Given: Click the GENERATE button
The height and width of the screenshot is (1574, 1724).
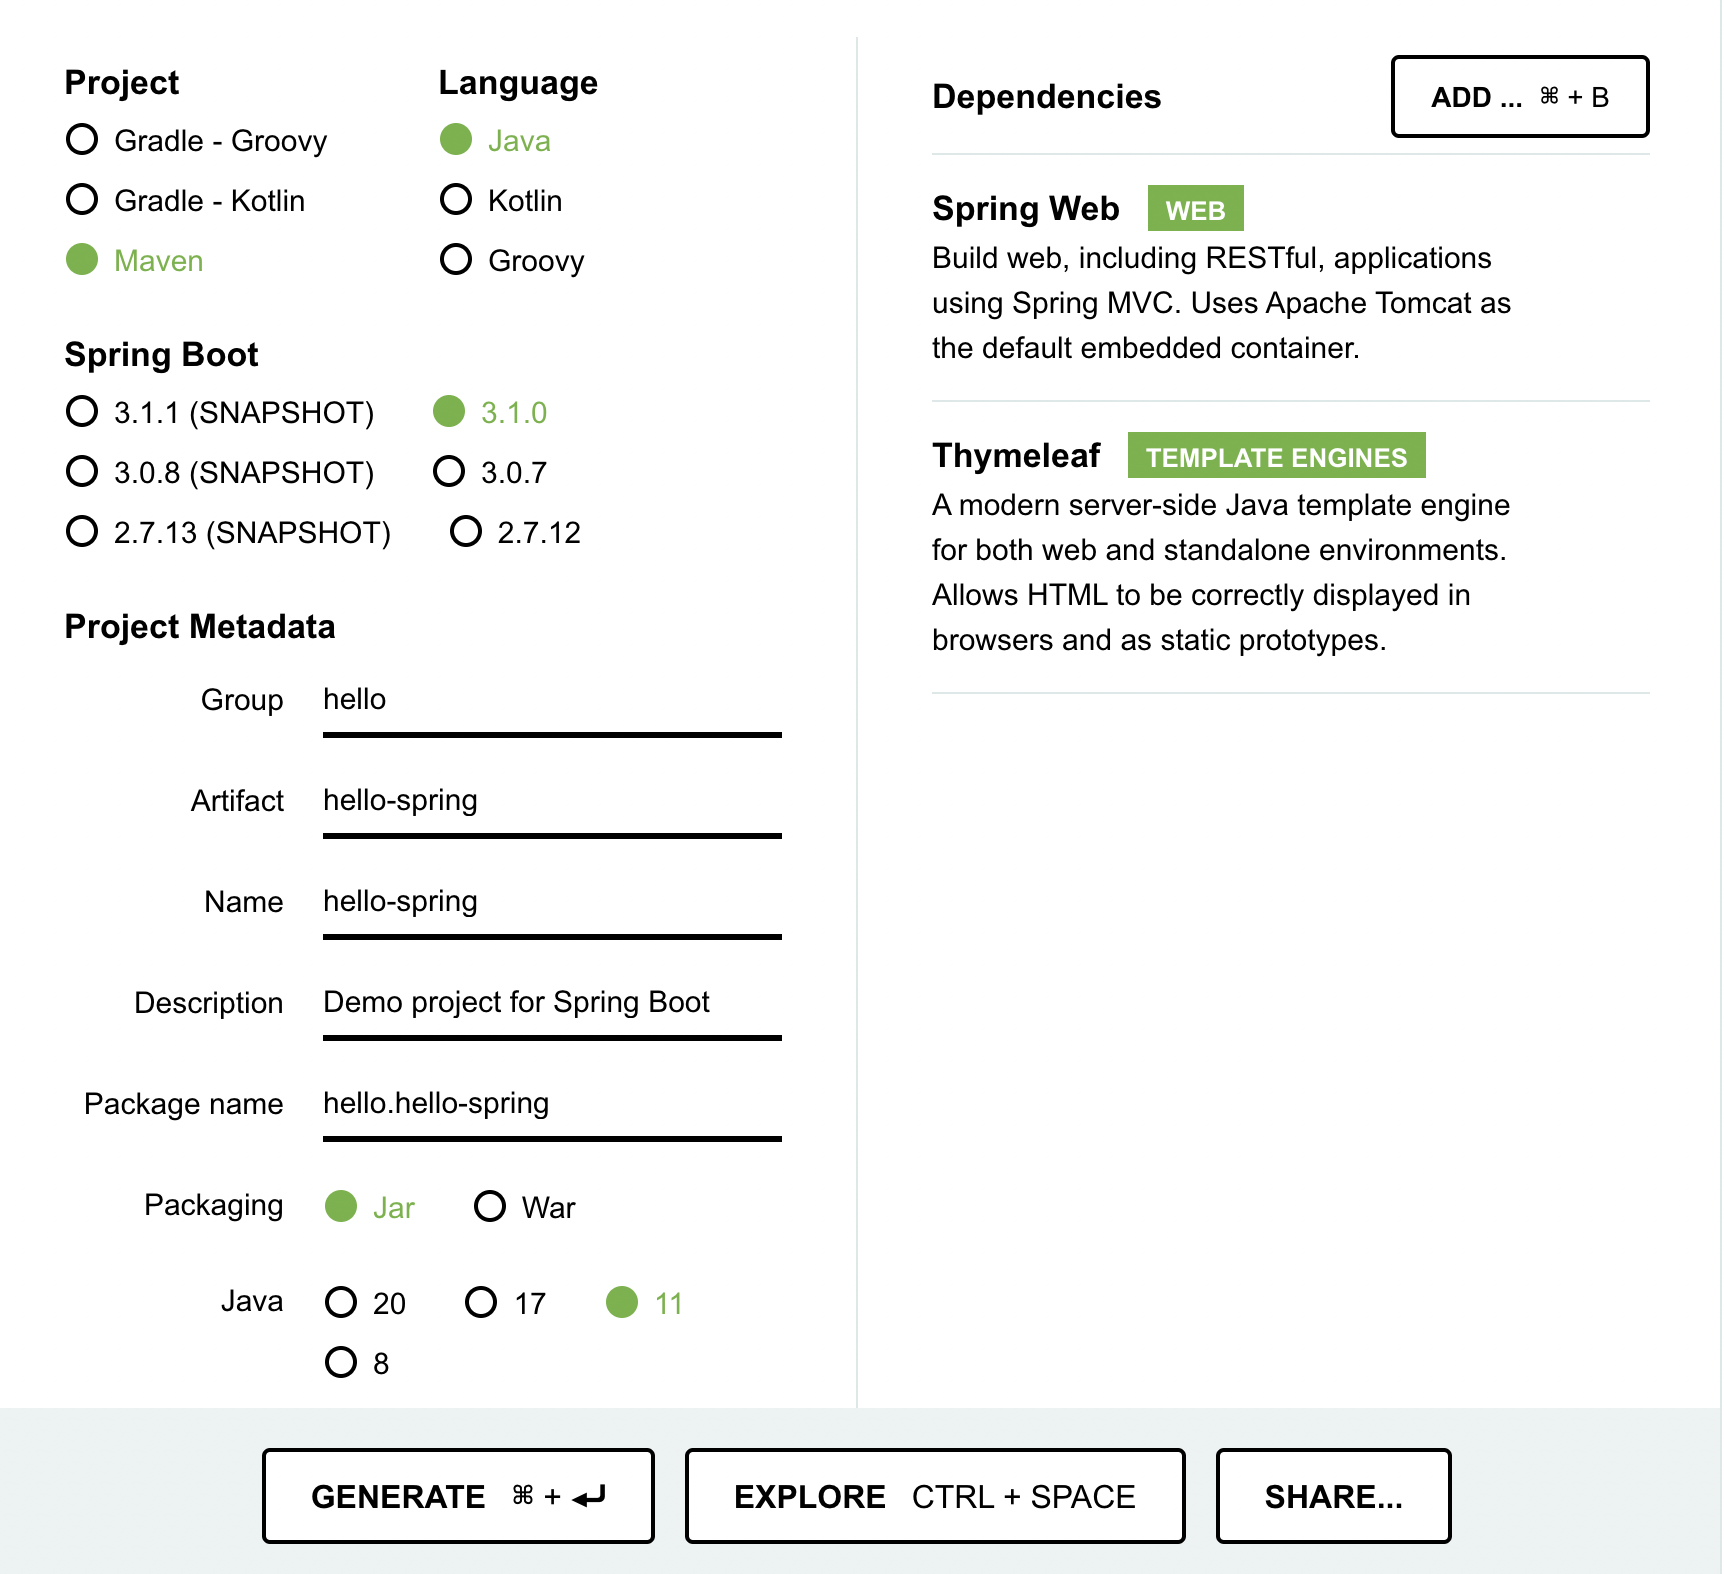Looking at the screenshot, I should pos(458,1496).
